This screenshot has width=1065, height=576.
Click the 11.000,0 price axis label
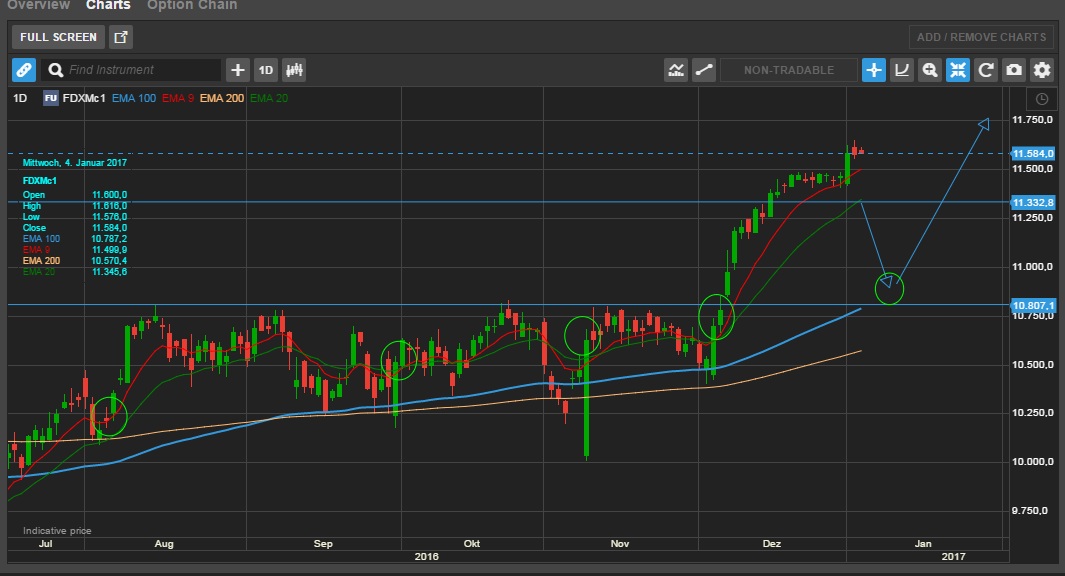[1032, 267]
